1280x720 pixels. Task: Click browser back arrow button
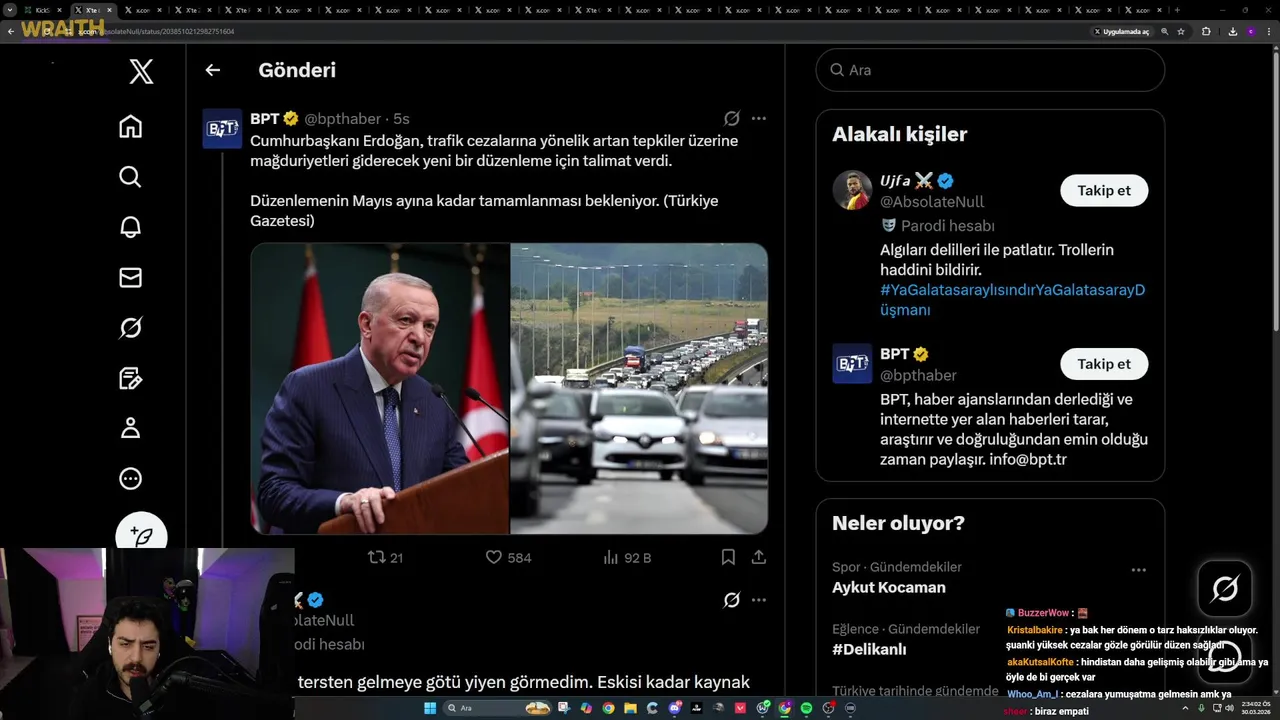pos(11,31)
